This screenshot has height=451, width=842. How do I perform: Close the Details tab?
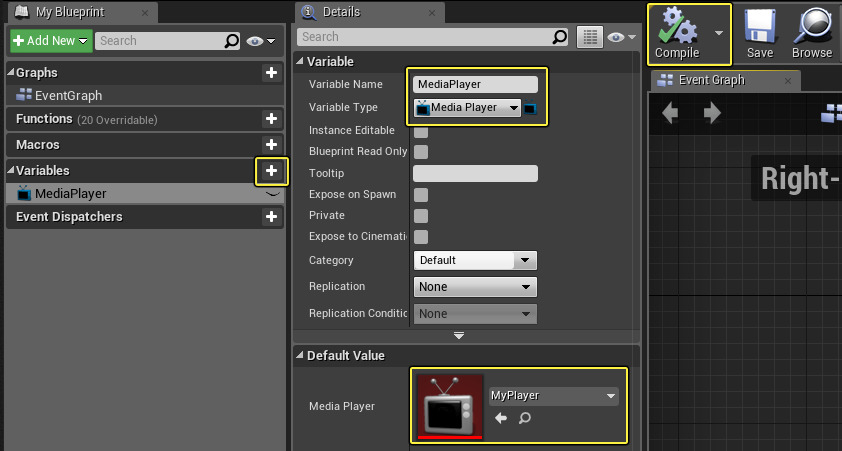coord(432,13)
